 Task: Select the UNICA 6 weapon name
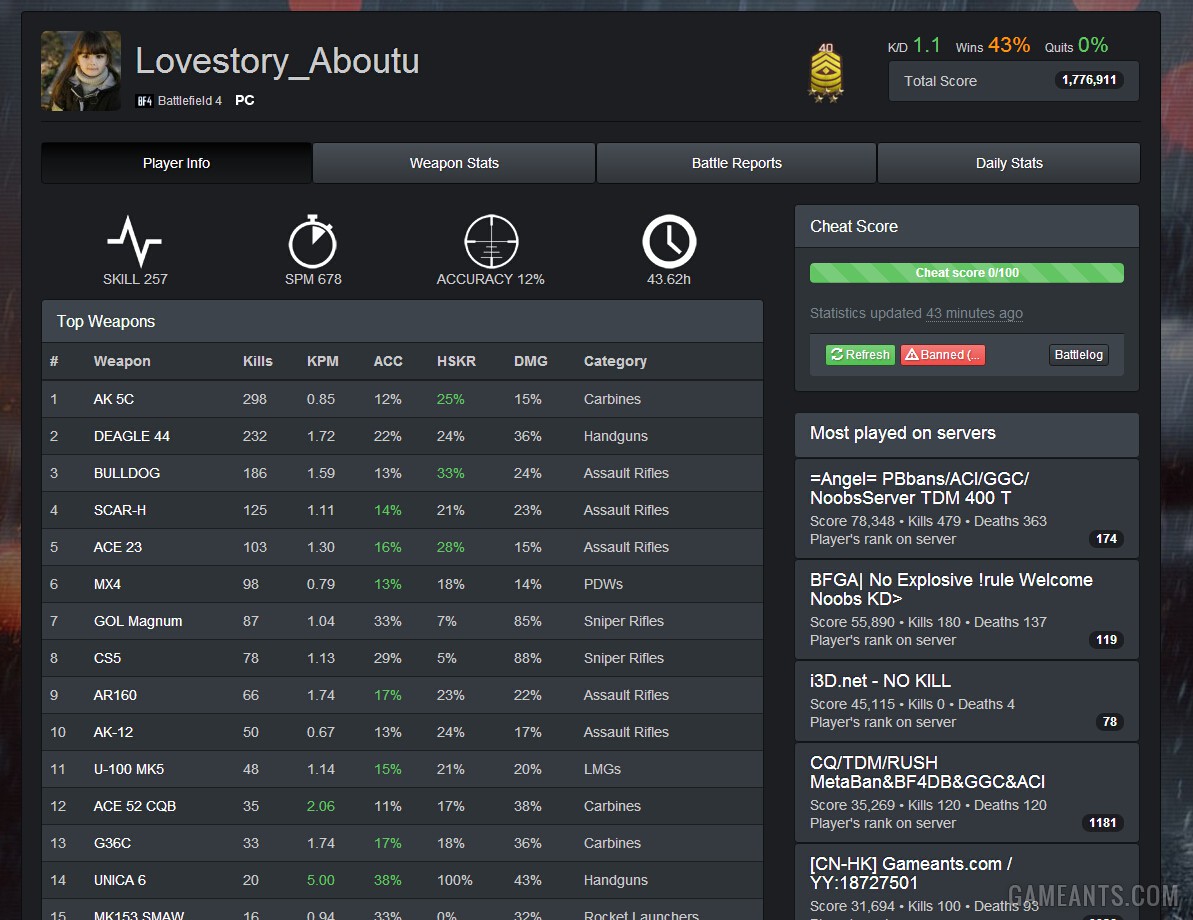tap(119, 880)
